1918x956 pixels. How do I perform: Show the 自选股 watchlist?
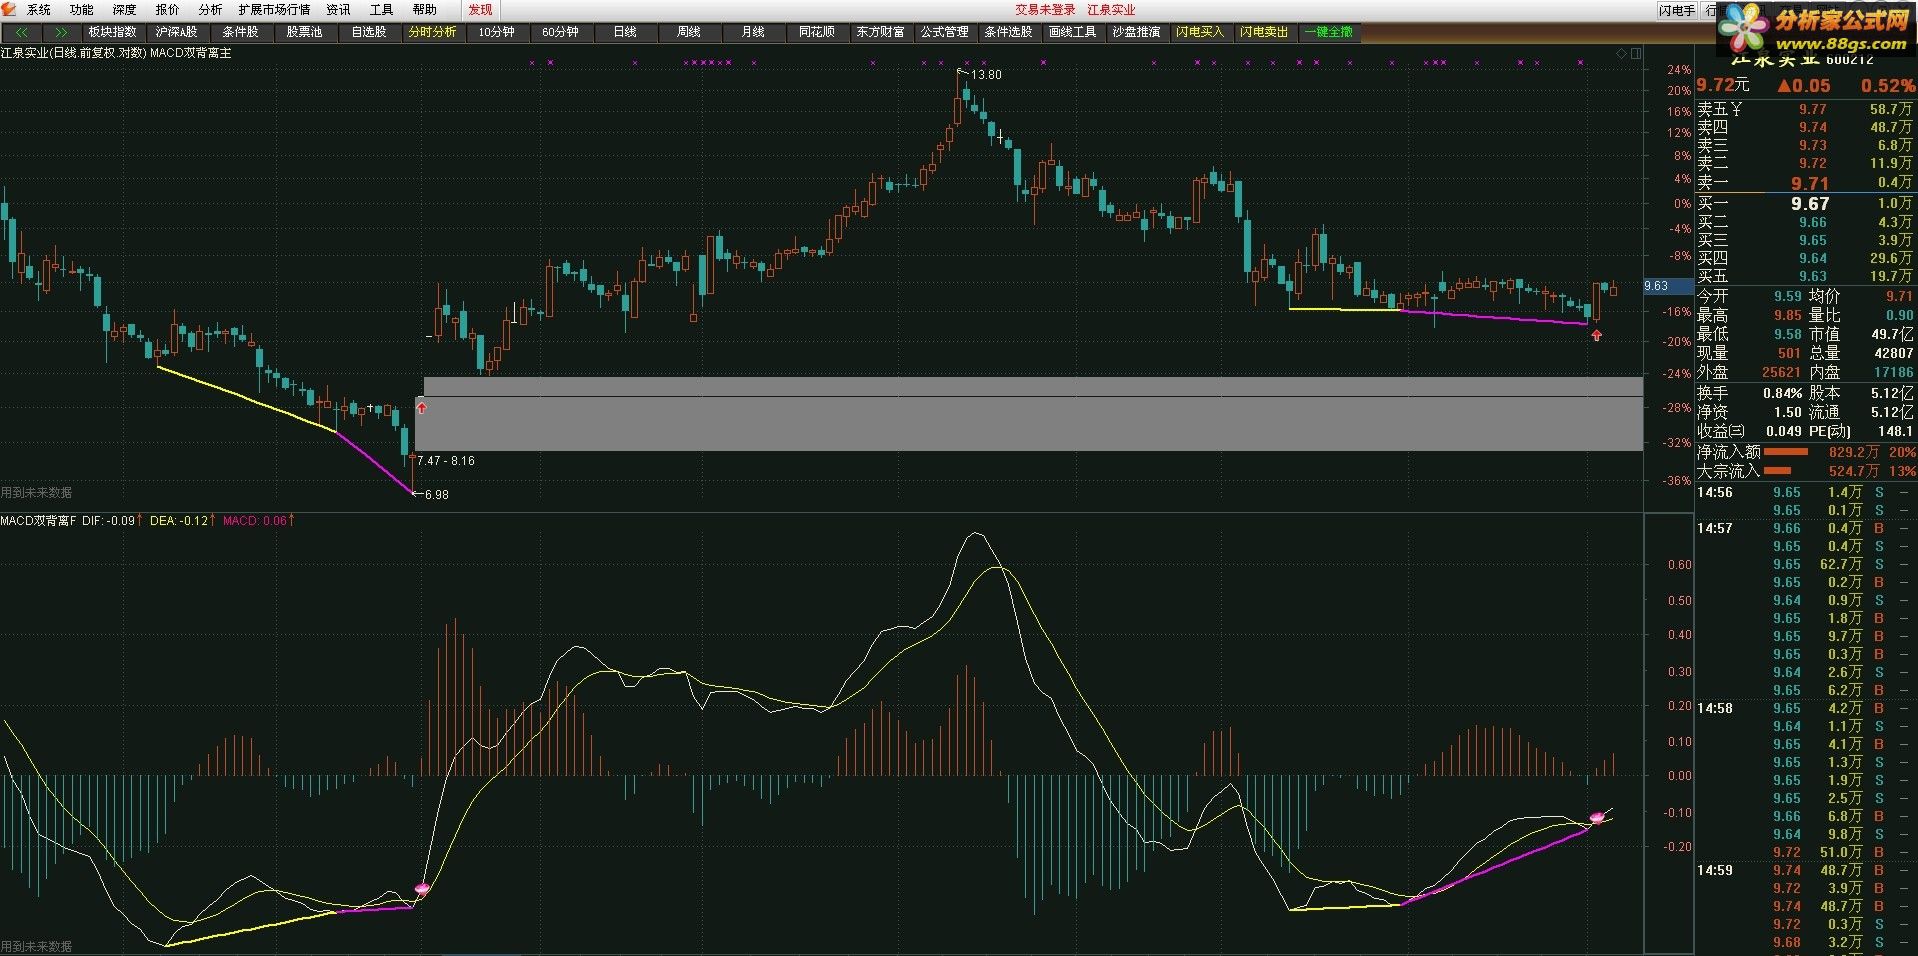(368, 32)
